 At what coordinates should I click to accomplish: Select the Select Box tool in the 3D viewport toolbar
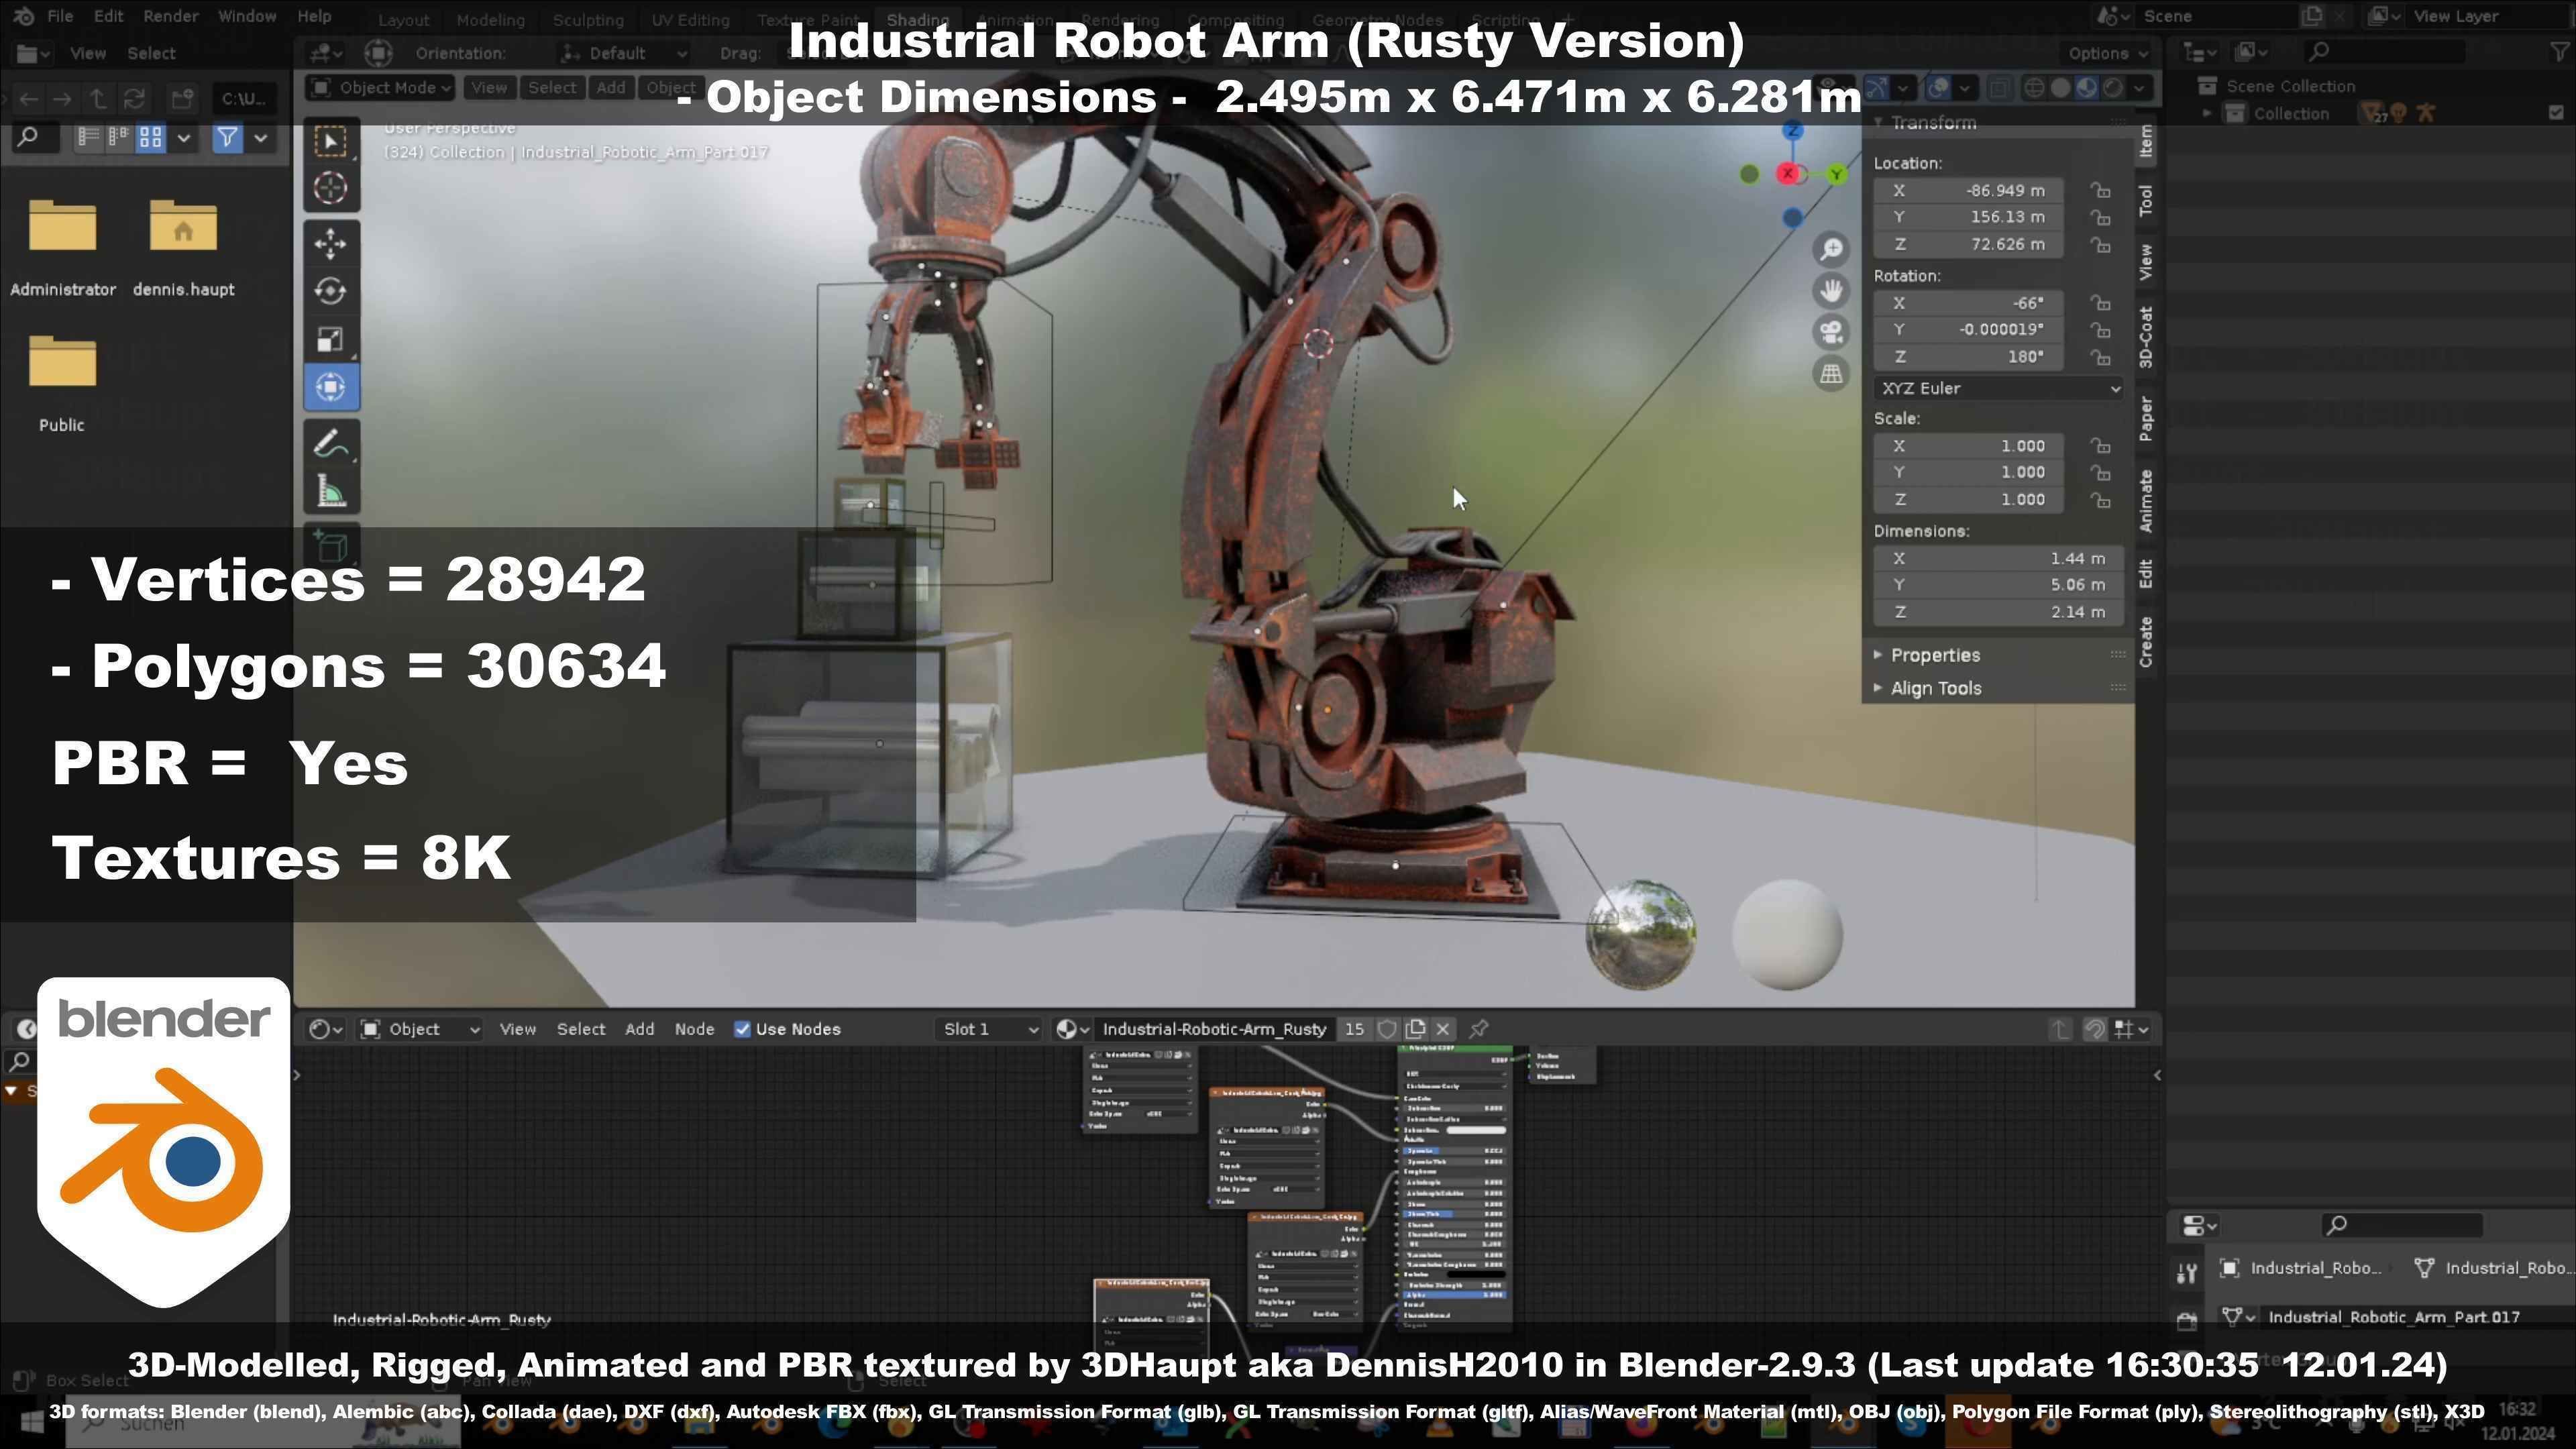click(331, 141)
